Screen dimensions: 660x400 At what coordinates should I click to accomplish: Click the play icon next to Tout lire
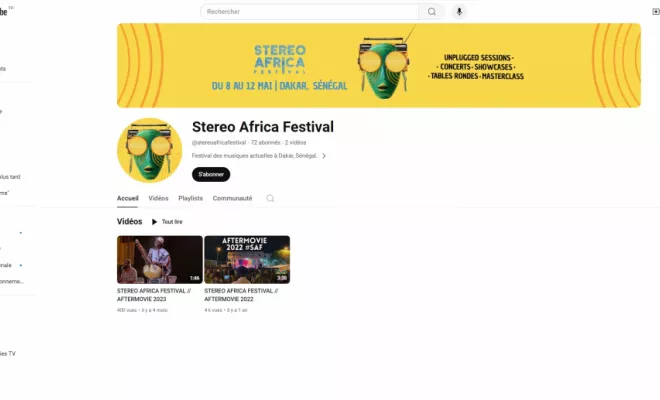[154, 222]
